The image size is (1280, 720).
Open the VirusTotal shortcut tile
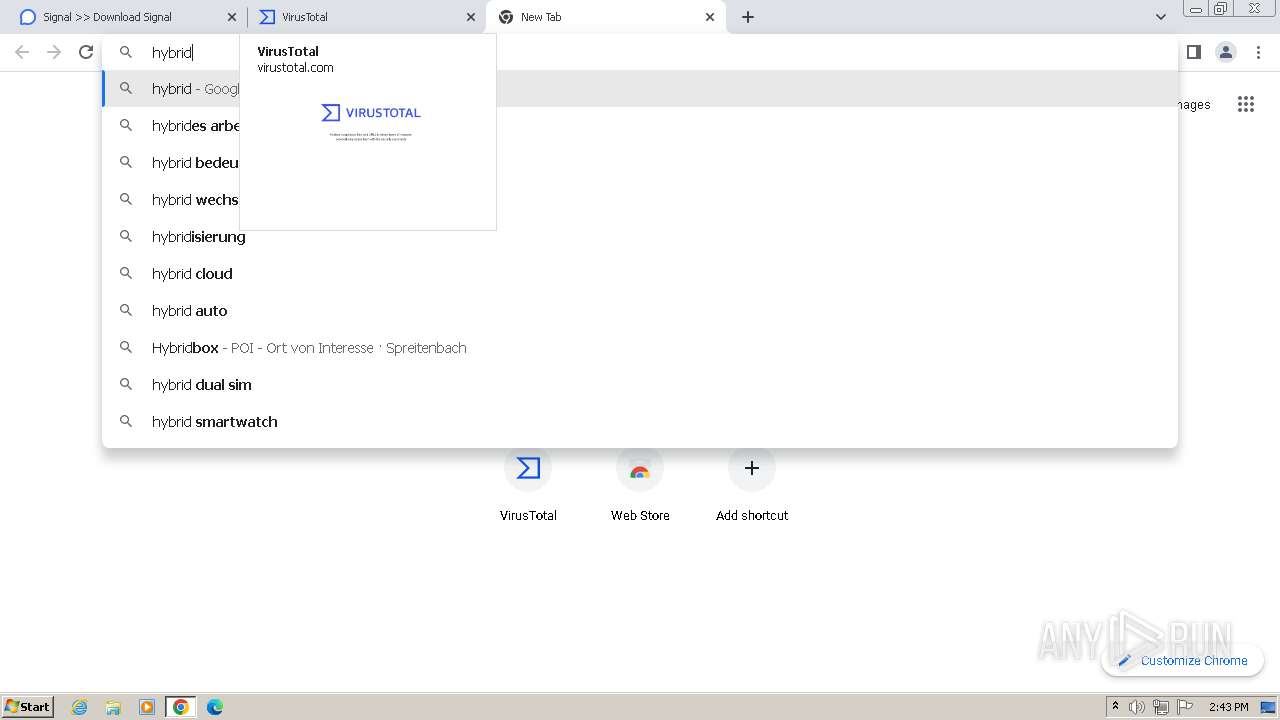(528, 486)
